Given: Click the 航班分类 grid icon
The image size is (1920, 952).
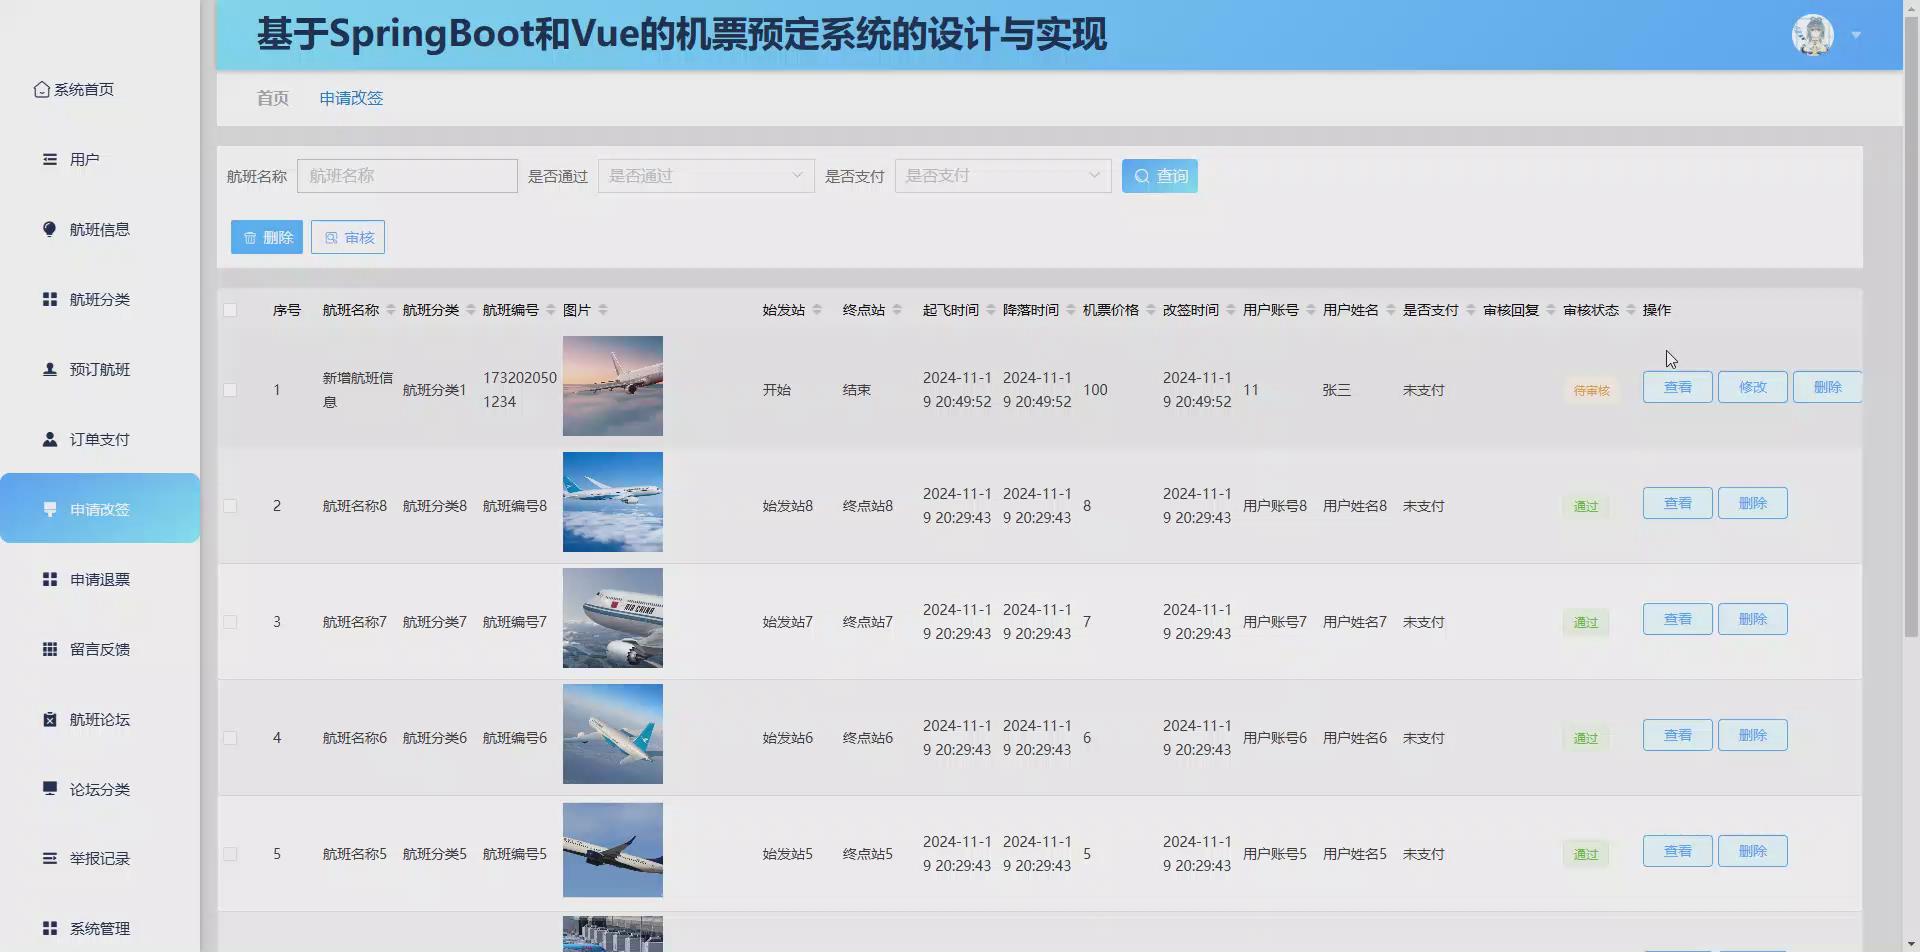Looking at the screenshot, I should 49,299.
